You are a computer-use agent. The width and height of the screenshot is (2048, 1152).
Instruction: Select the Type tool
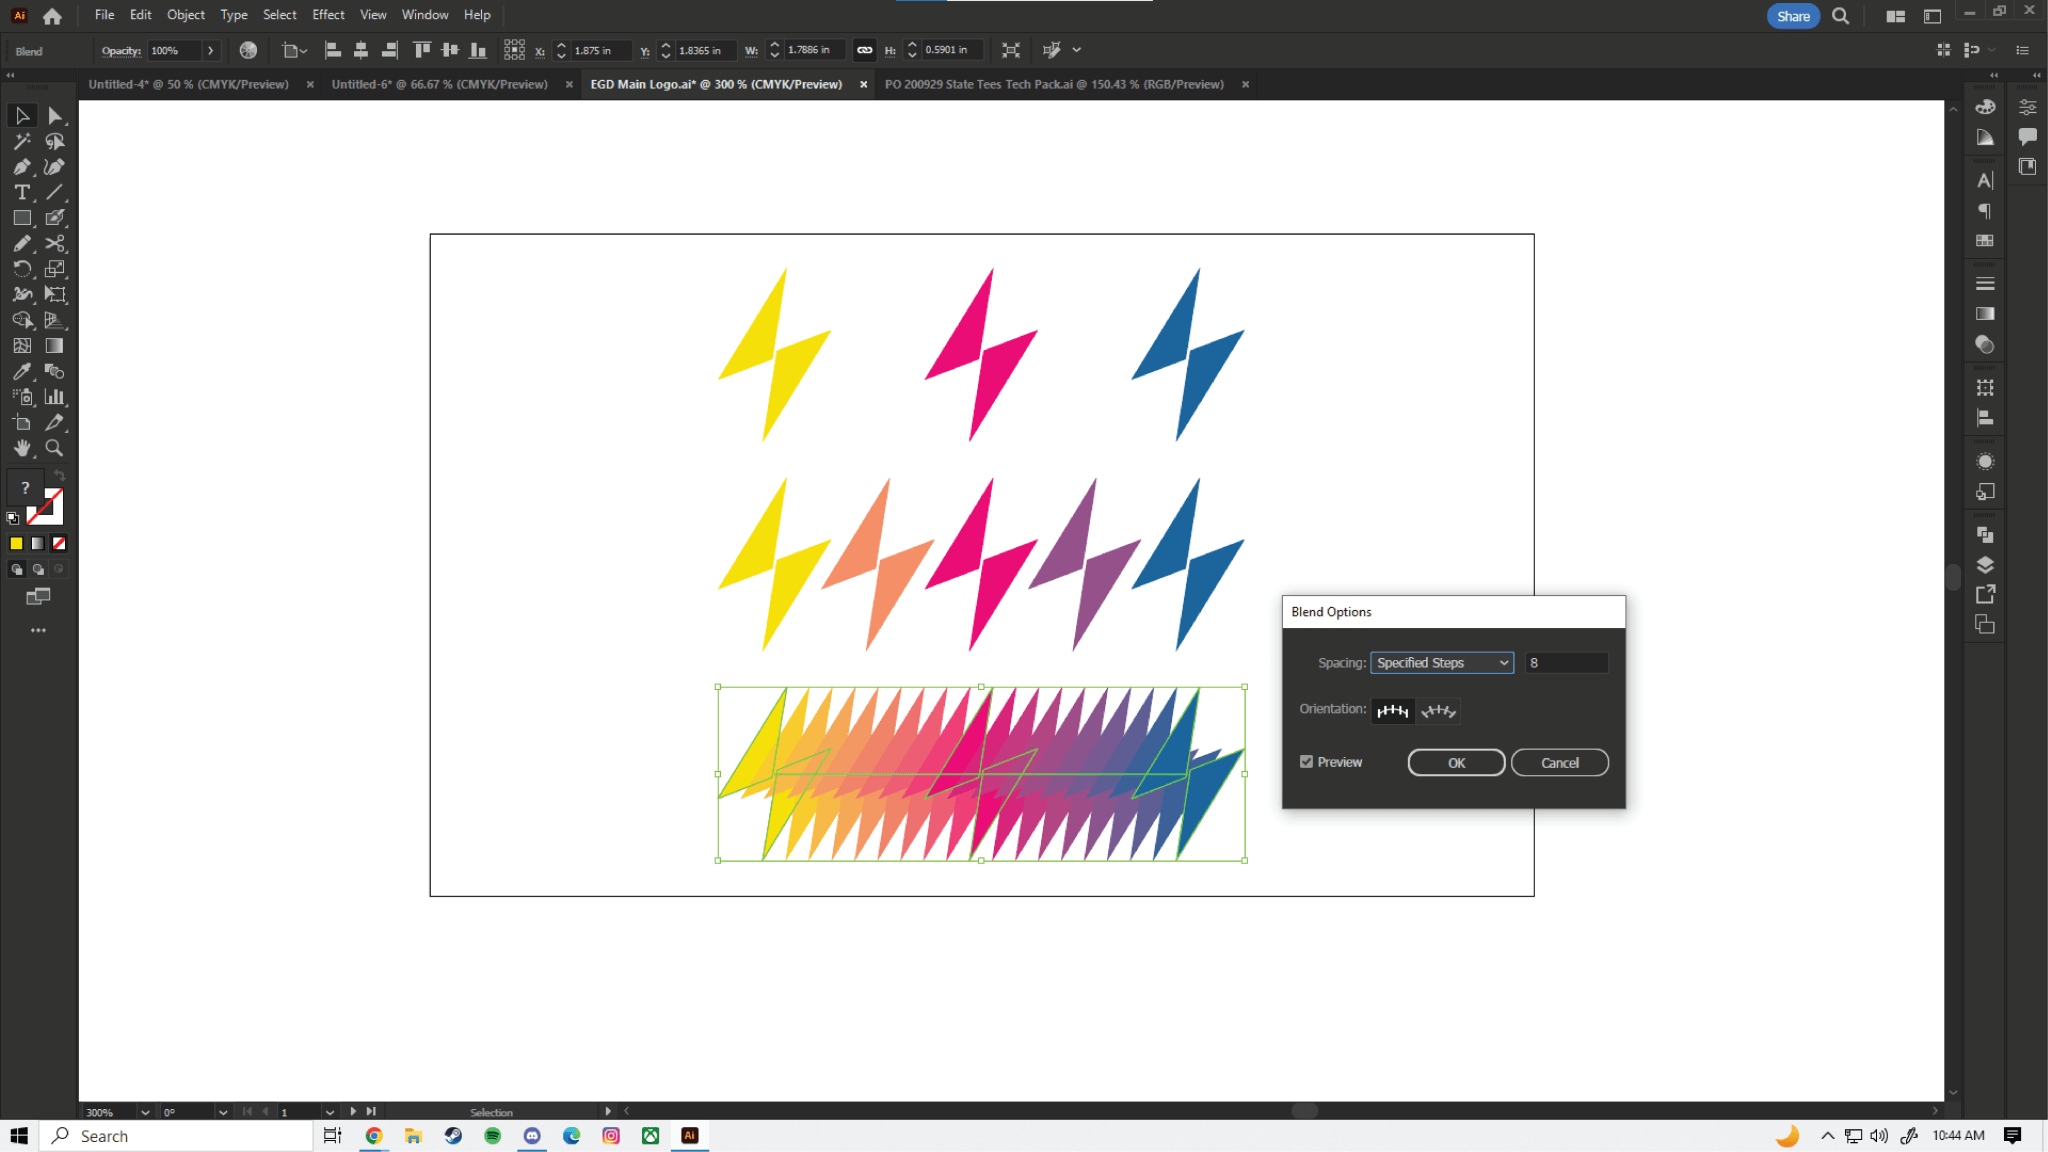(22, 191)
